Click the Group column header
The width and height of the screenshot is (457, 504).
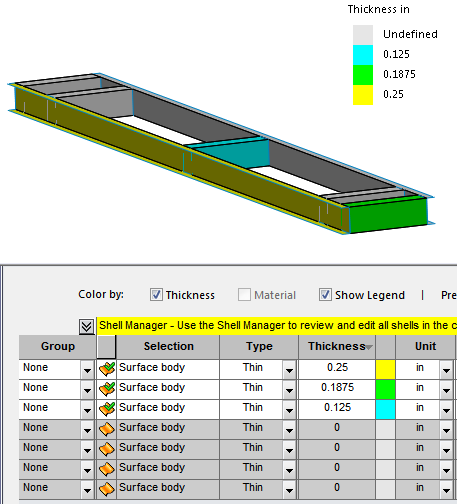57,347
